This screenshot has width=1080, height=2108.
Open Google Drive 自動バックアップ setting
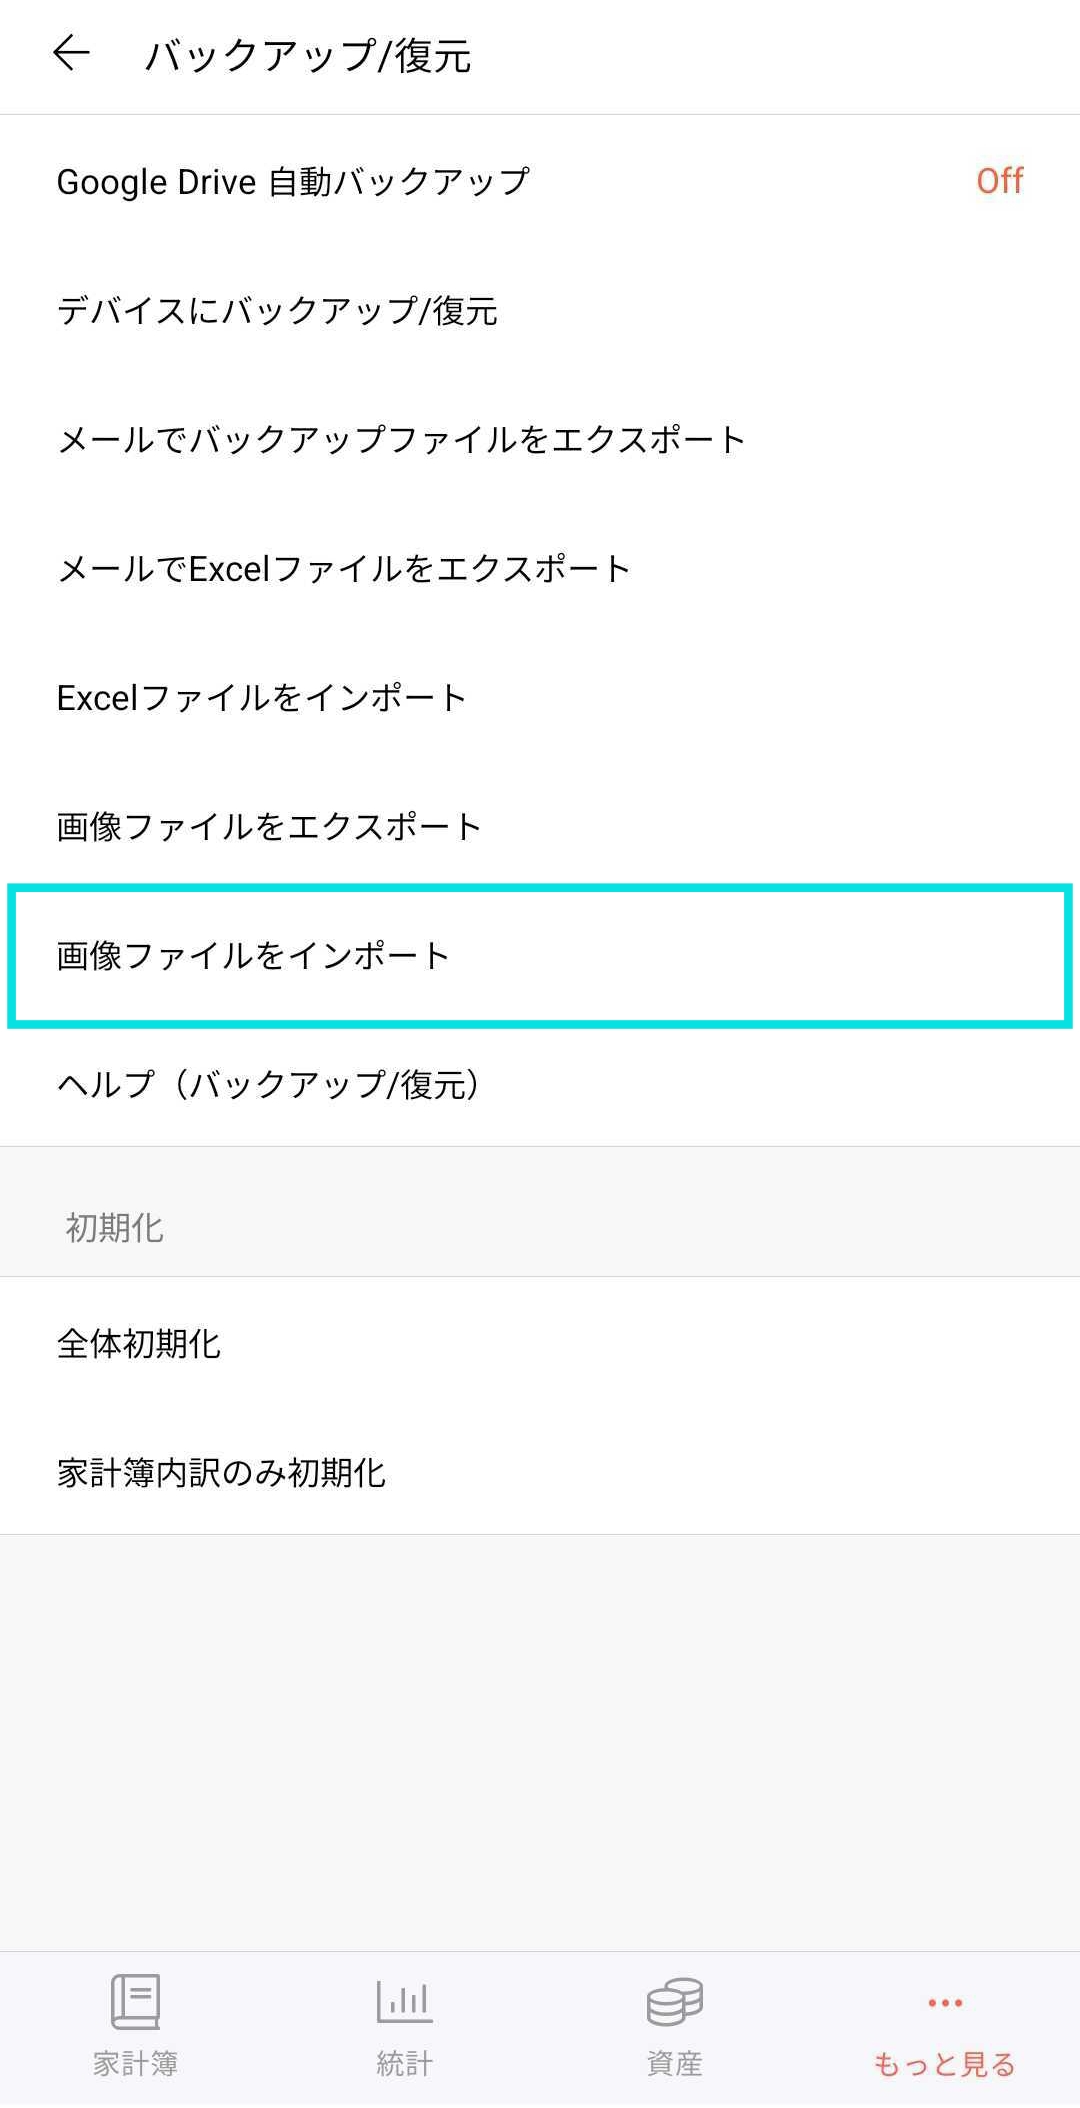293,182
